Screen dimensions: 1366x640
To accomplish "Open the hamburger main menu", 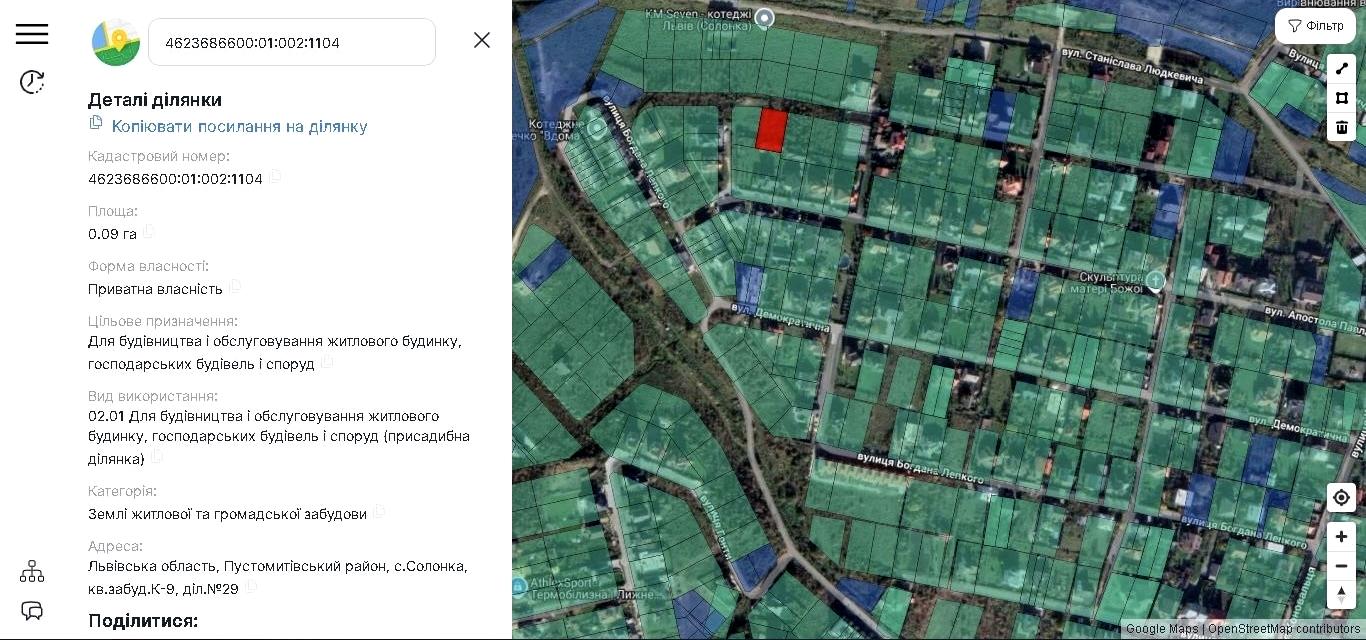I will click(x=32, y=34).
